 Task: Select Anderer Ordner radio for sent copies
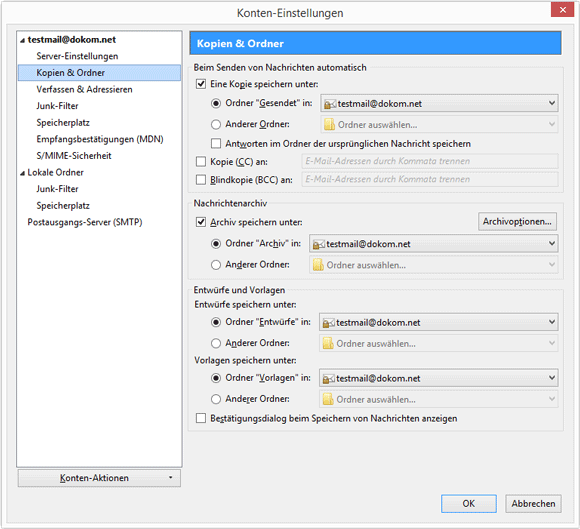point(216,124)
